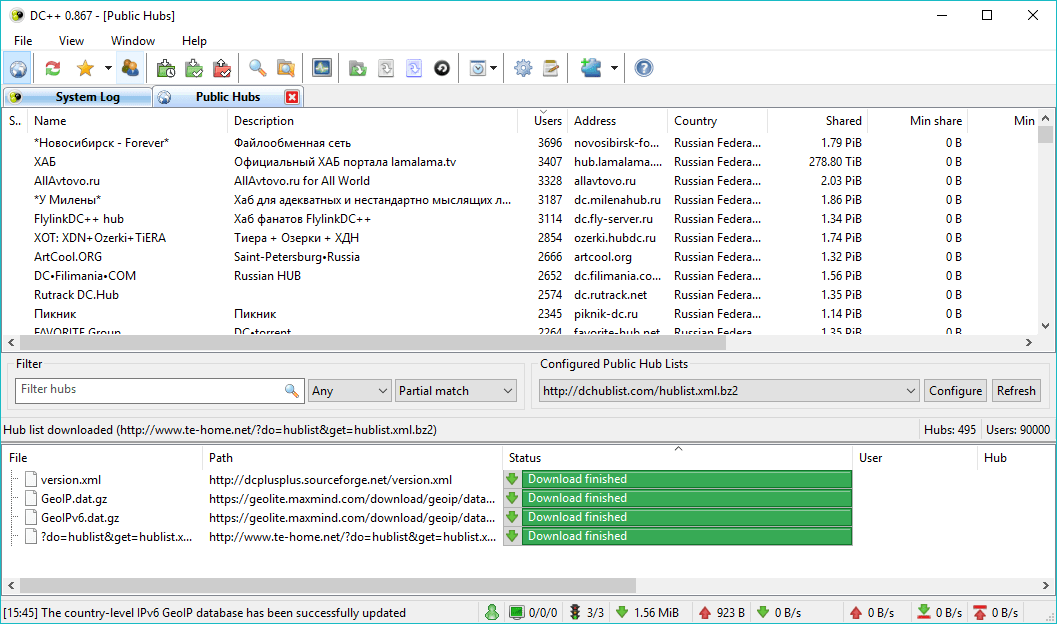Open the Notepad toolbar icon
This screenshot has height=624, width=1057.
[x=552, y=67]
